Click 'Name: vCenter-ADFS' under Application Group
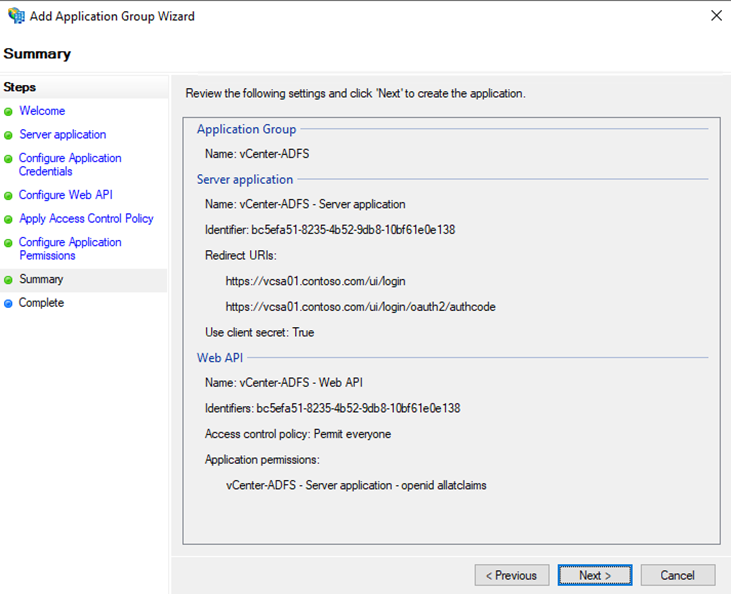 (x=257, y=154)
